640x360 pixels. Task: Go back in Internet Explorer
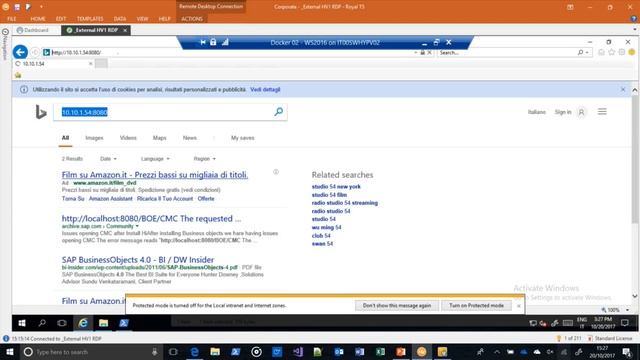click(20, 52)
